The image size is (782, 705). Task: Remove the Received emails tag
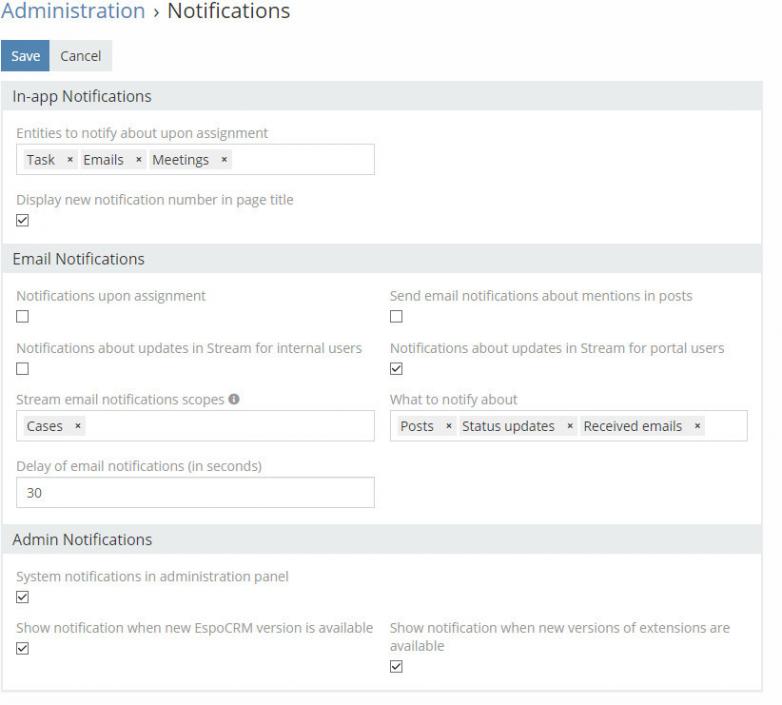697,426
